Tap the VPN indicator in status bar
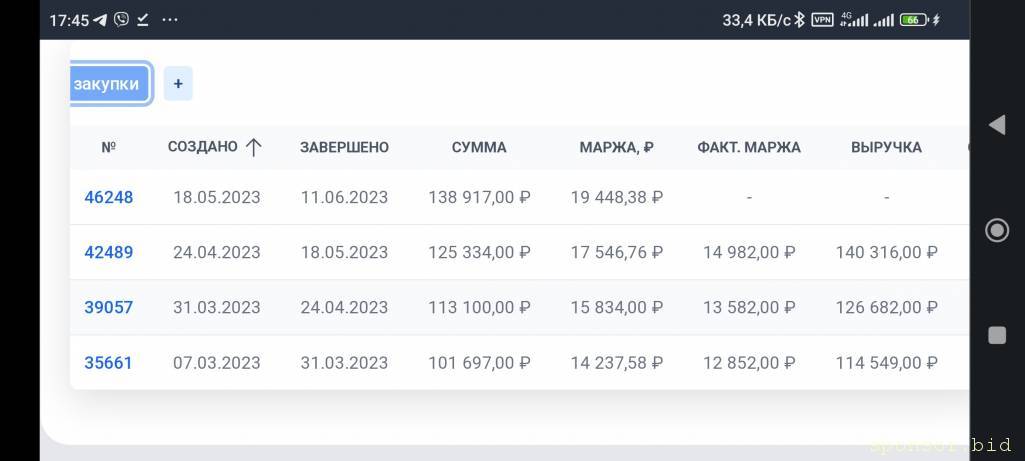This screenshot has width=1025, height=461. click(822, 20)
